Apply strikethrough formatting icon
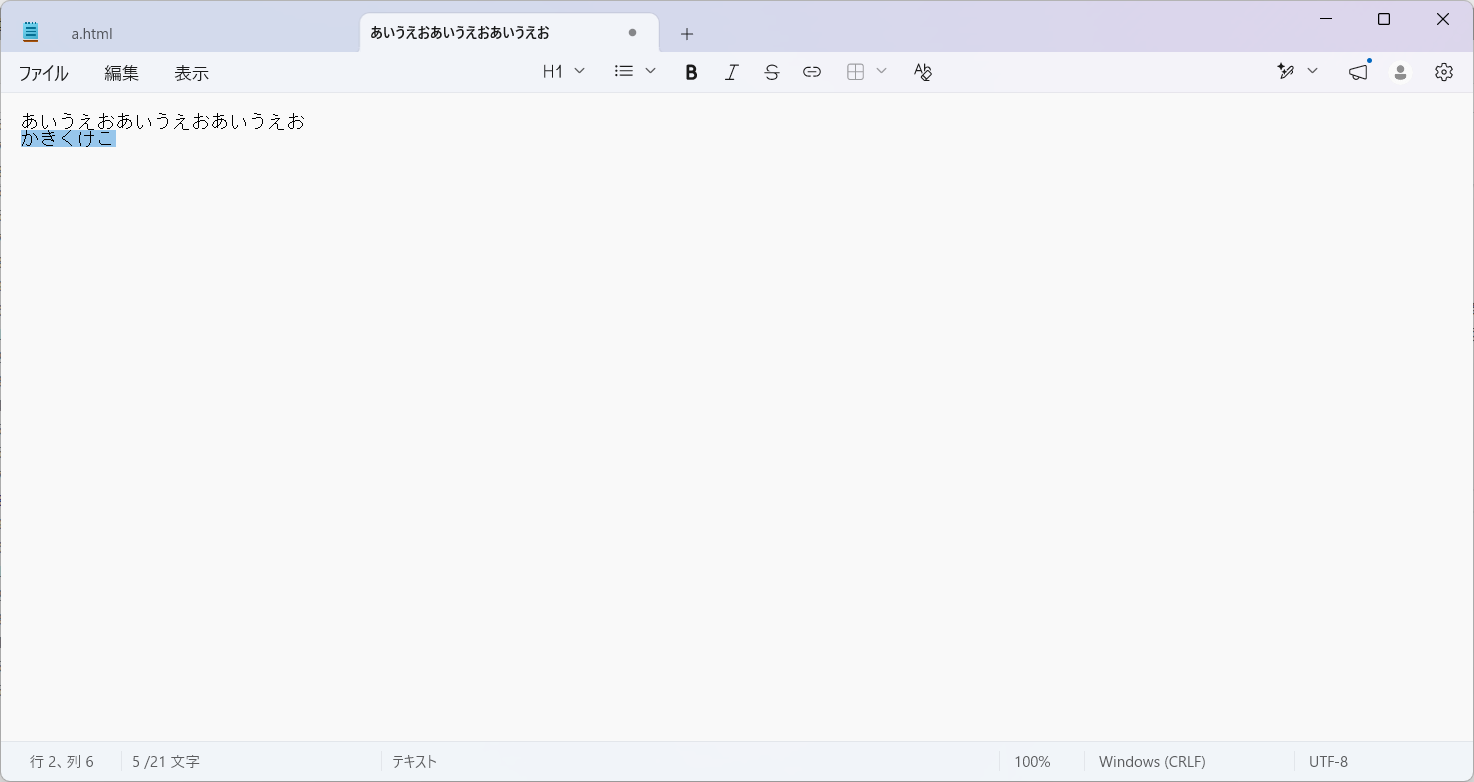Viewport: 1474px width, 782px height. pos(771,72)
